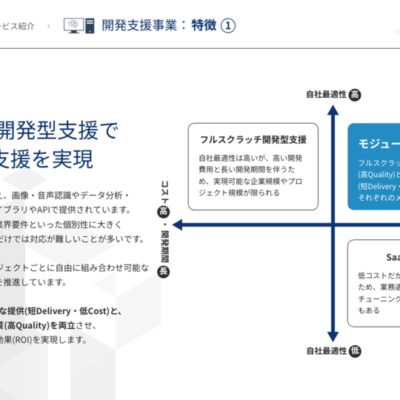Click the breadcrumb chevron separator
Image resolution: width=400 pixels, height=400 pixels.
click(49, 26)
